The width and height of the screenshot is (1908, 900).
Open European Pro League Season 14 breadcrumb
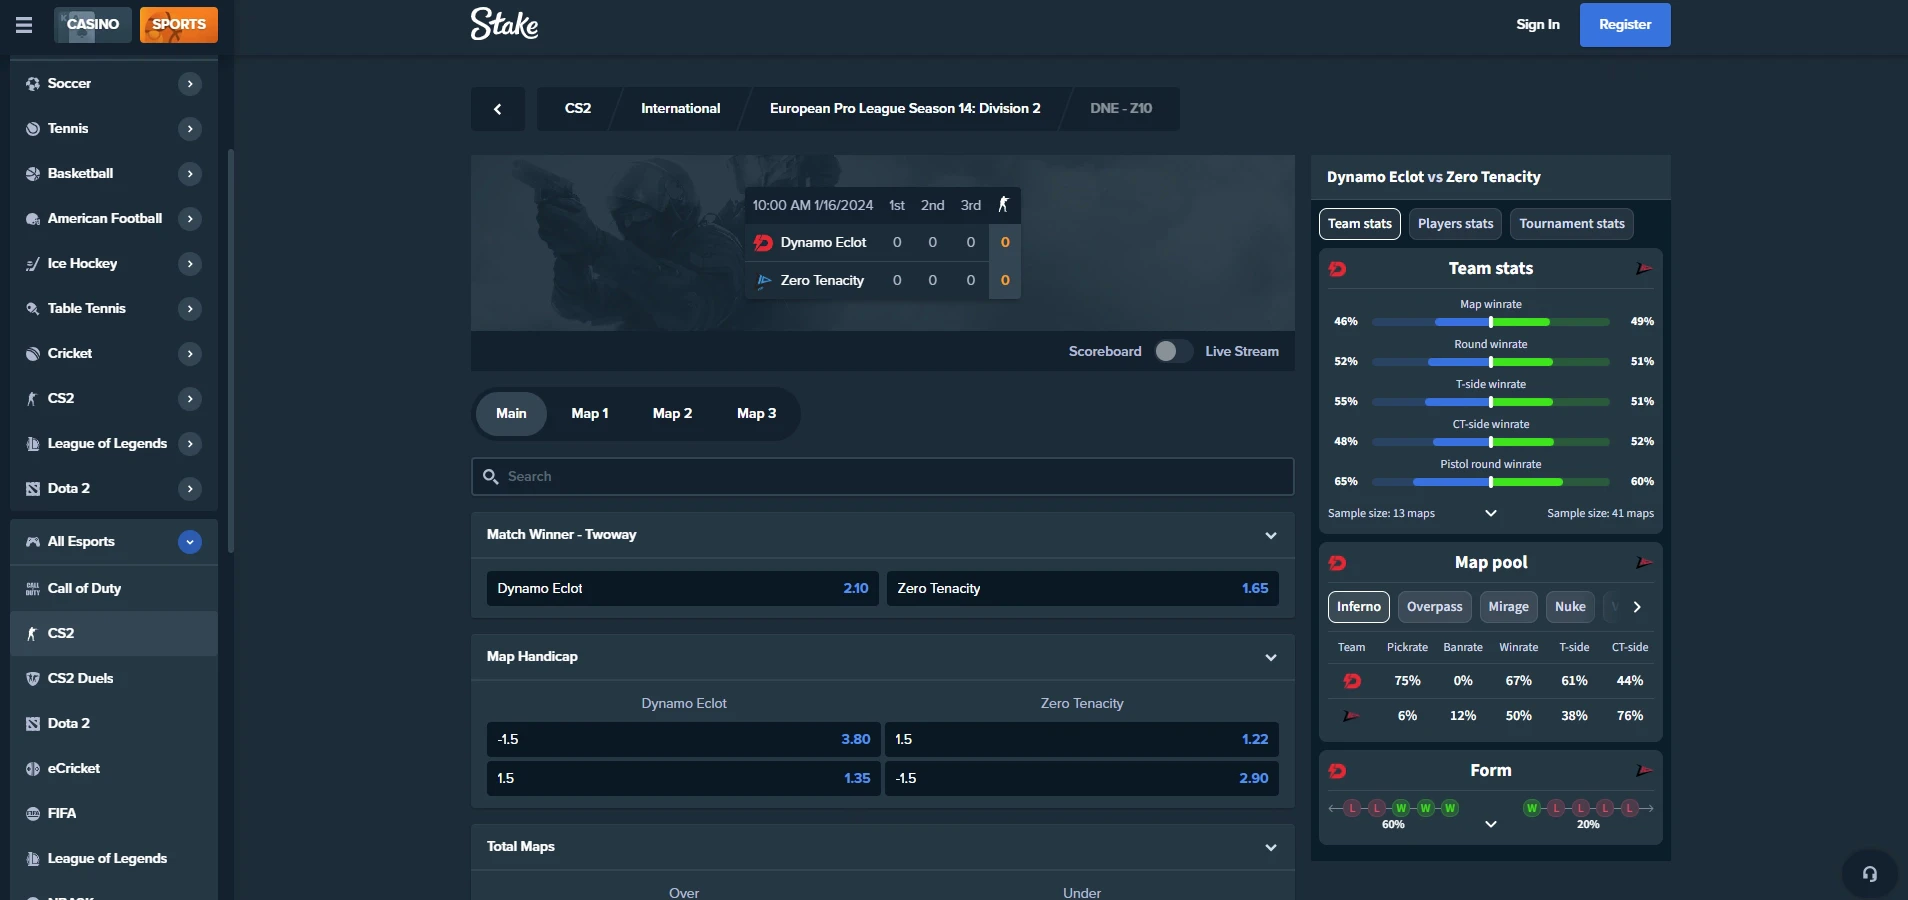point(905,109)
